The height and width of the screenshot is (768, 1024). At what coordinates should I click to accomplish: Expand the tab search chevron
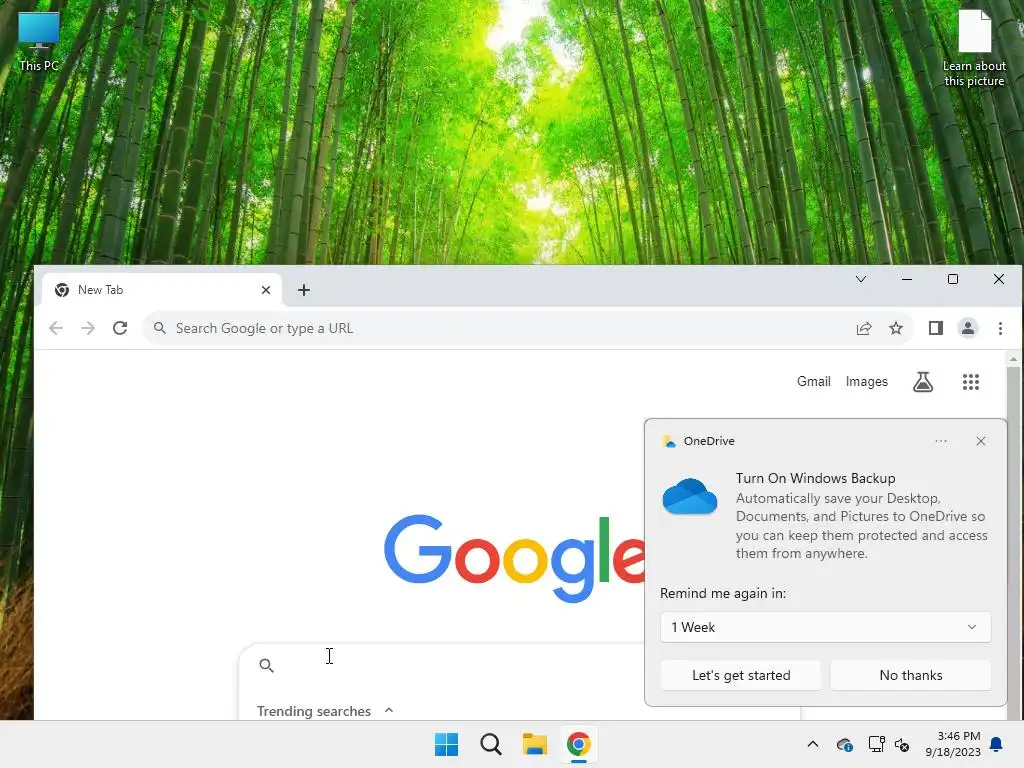[x=861, y=280]
